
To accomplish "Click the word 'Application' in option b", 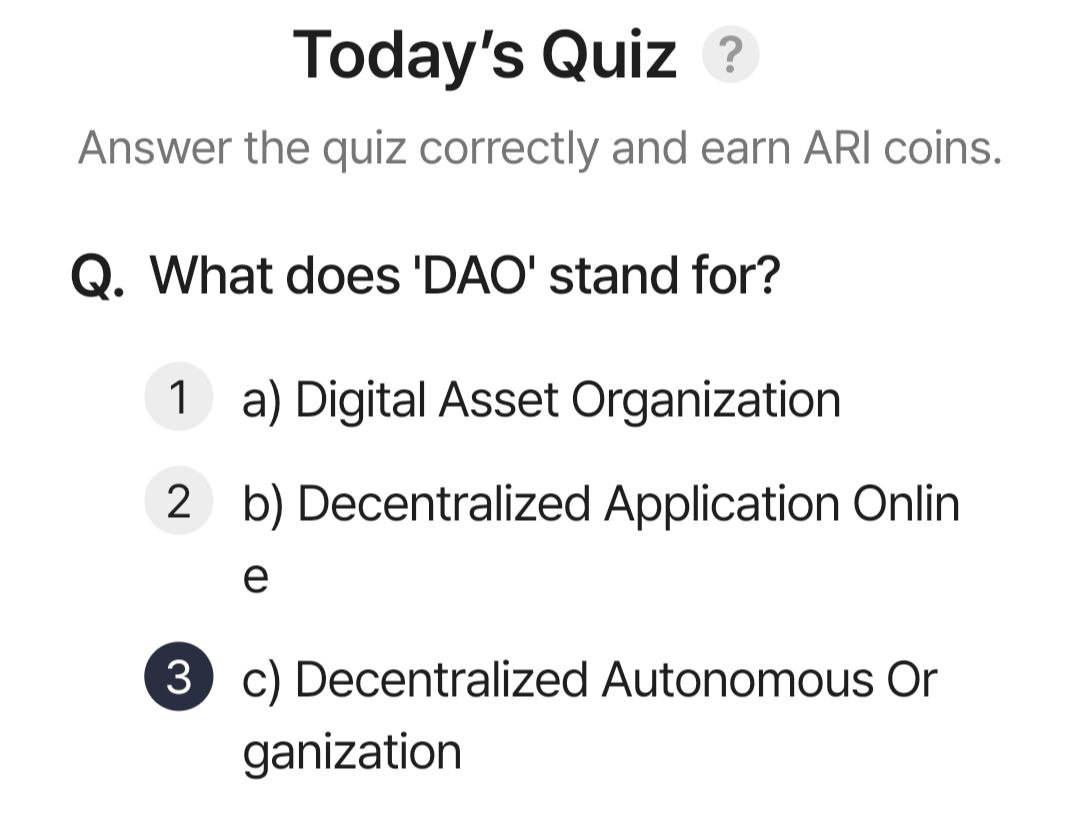I will [722, 506].
